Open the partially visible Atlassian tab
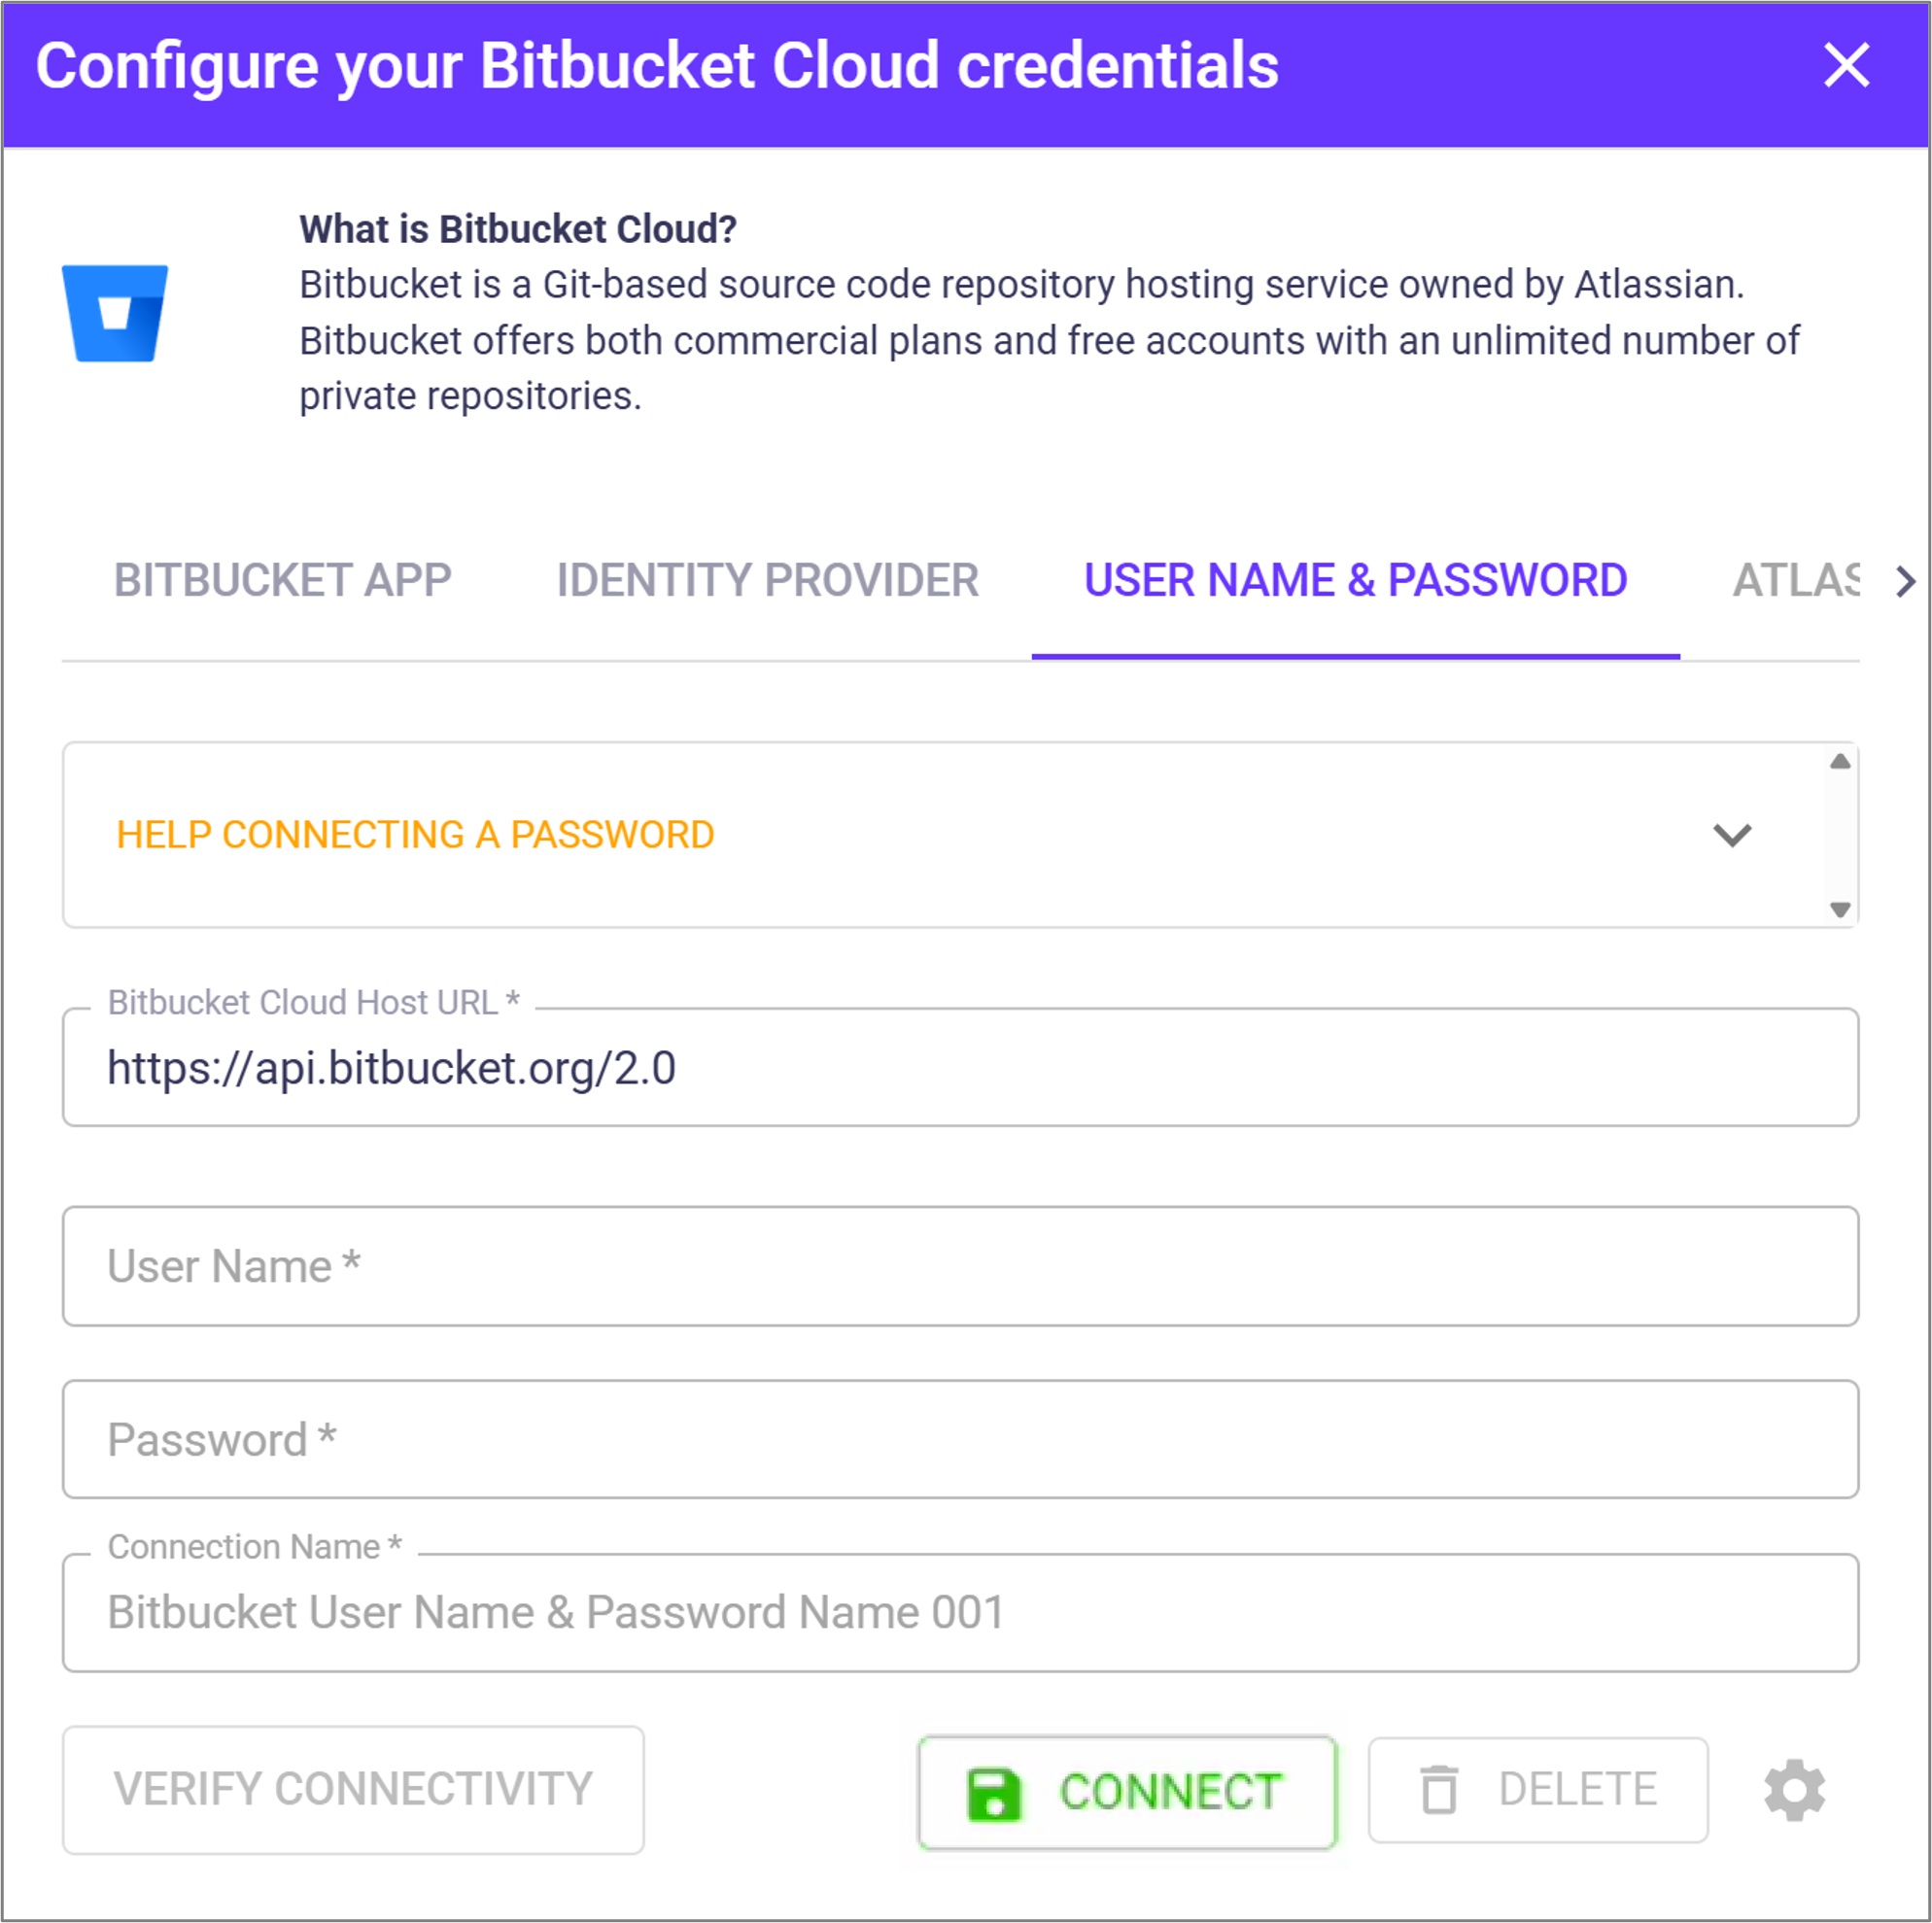 [x=1795, y=581]
